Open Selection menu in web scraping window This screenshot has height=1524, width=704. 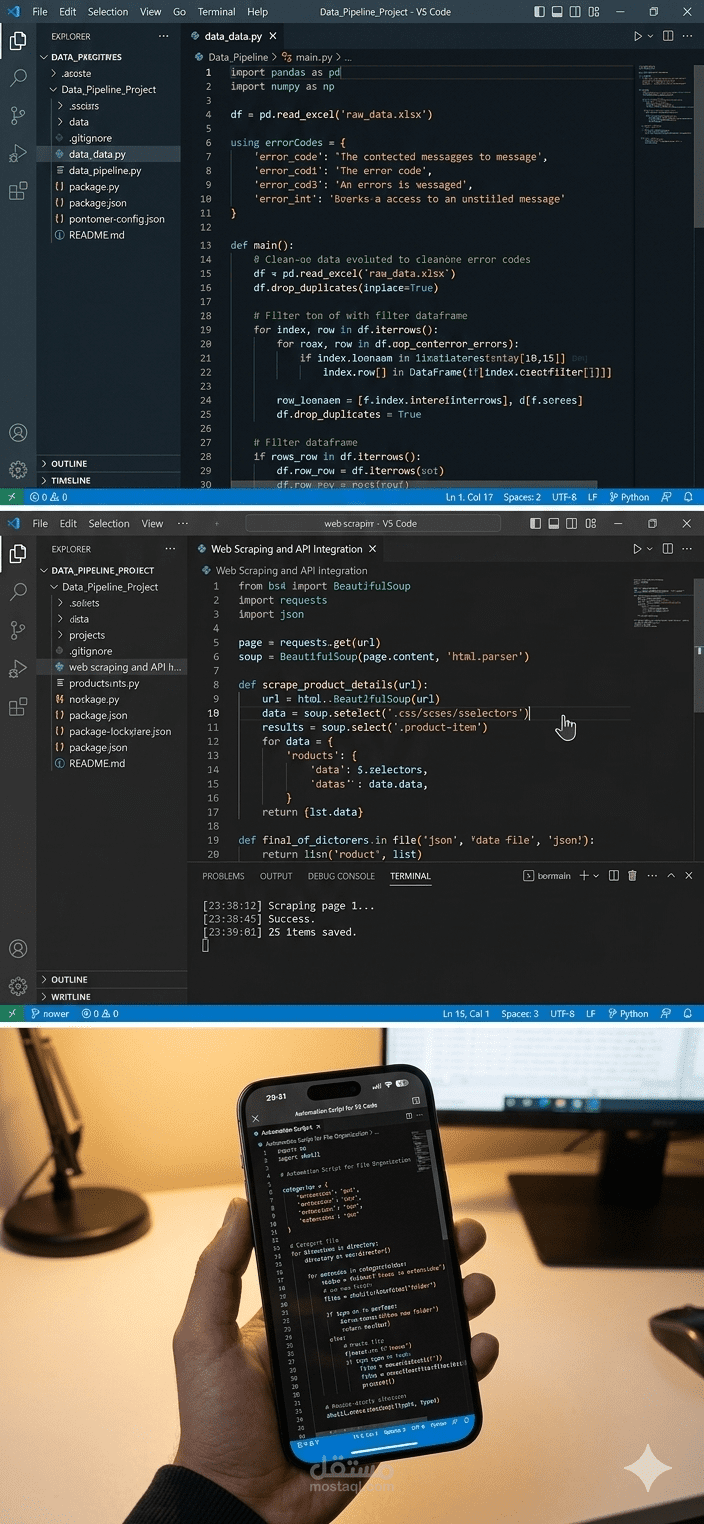pyautogui.click(x=109, y=523)
